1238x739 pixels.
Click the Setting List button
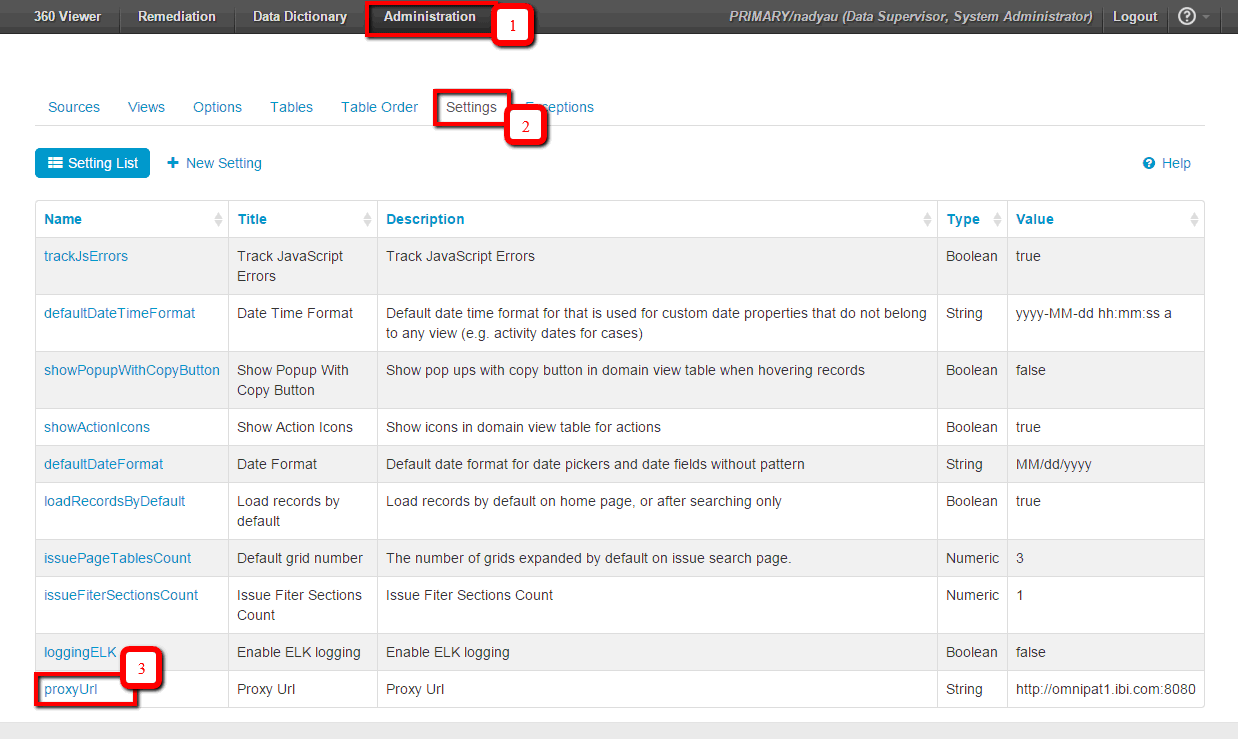(x=92, y=163)
